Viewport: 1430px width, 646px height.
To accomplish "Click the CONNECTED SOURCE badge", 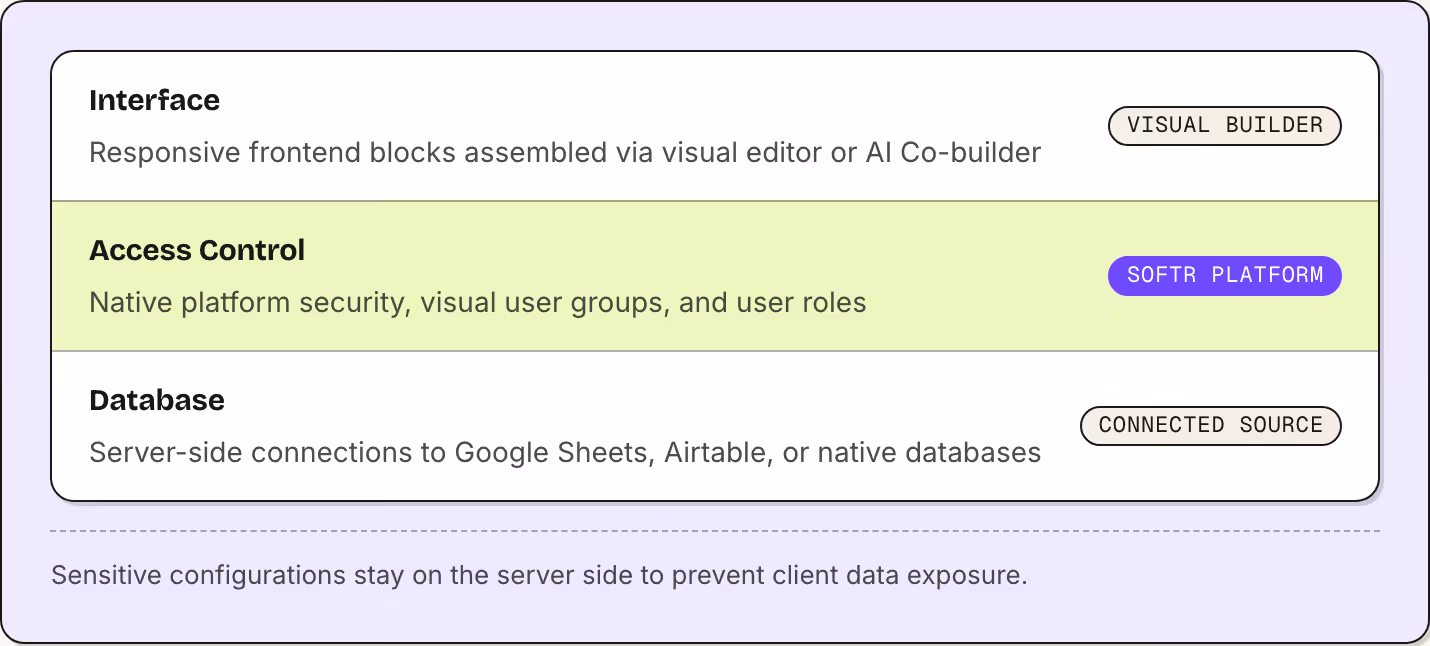I will coord(1210,426).
